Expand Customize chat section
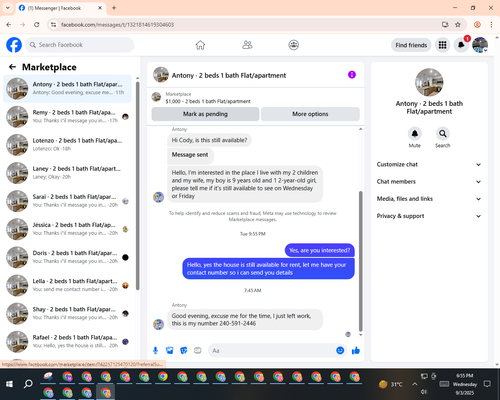The image size is (500, 400). [x=429, y=164]
